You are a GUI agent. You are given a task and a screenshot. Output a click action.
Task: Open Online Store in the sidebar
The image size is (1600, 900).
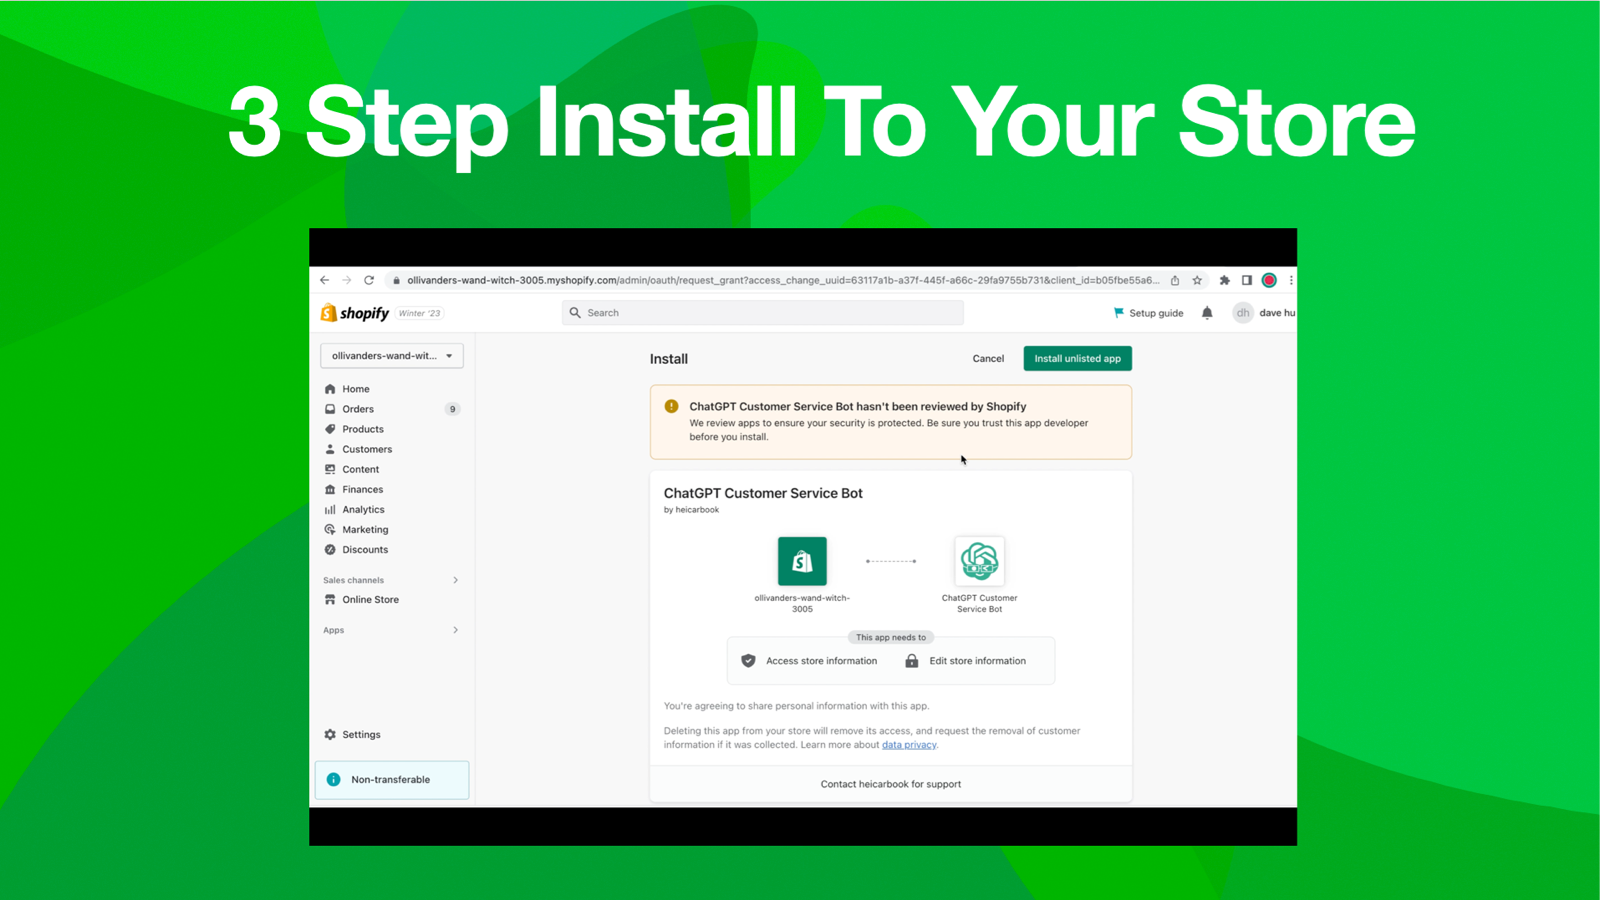[370, 599]
